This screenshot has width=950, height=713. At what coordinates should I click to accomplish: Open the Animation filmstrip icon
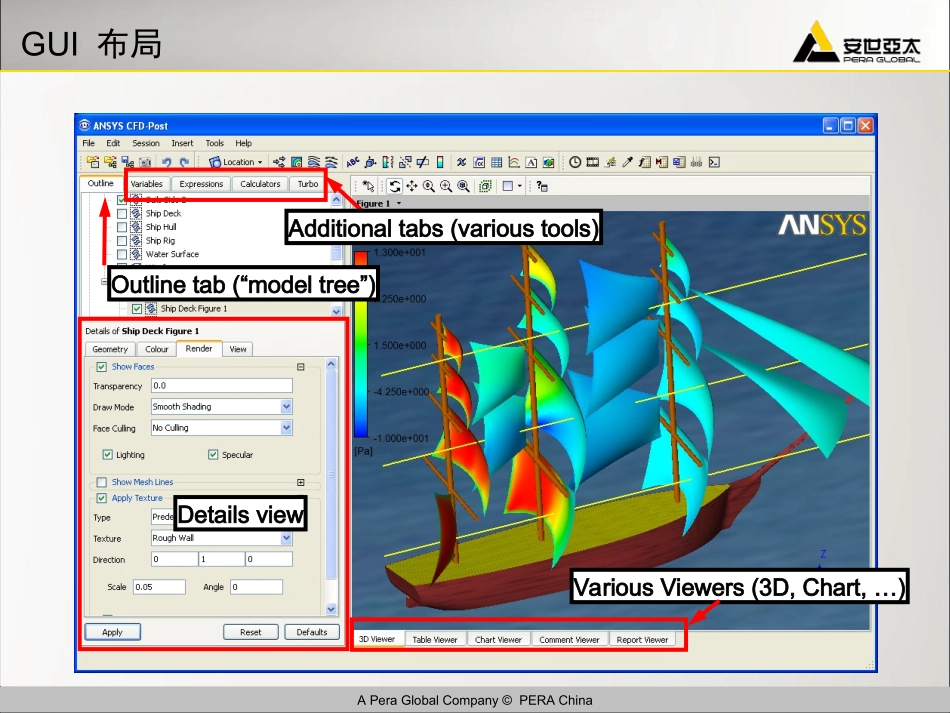(593, 162)
